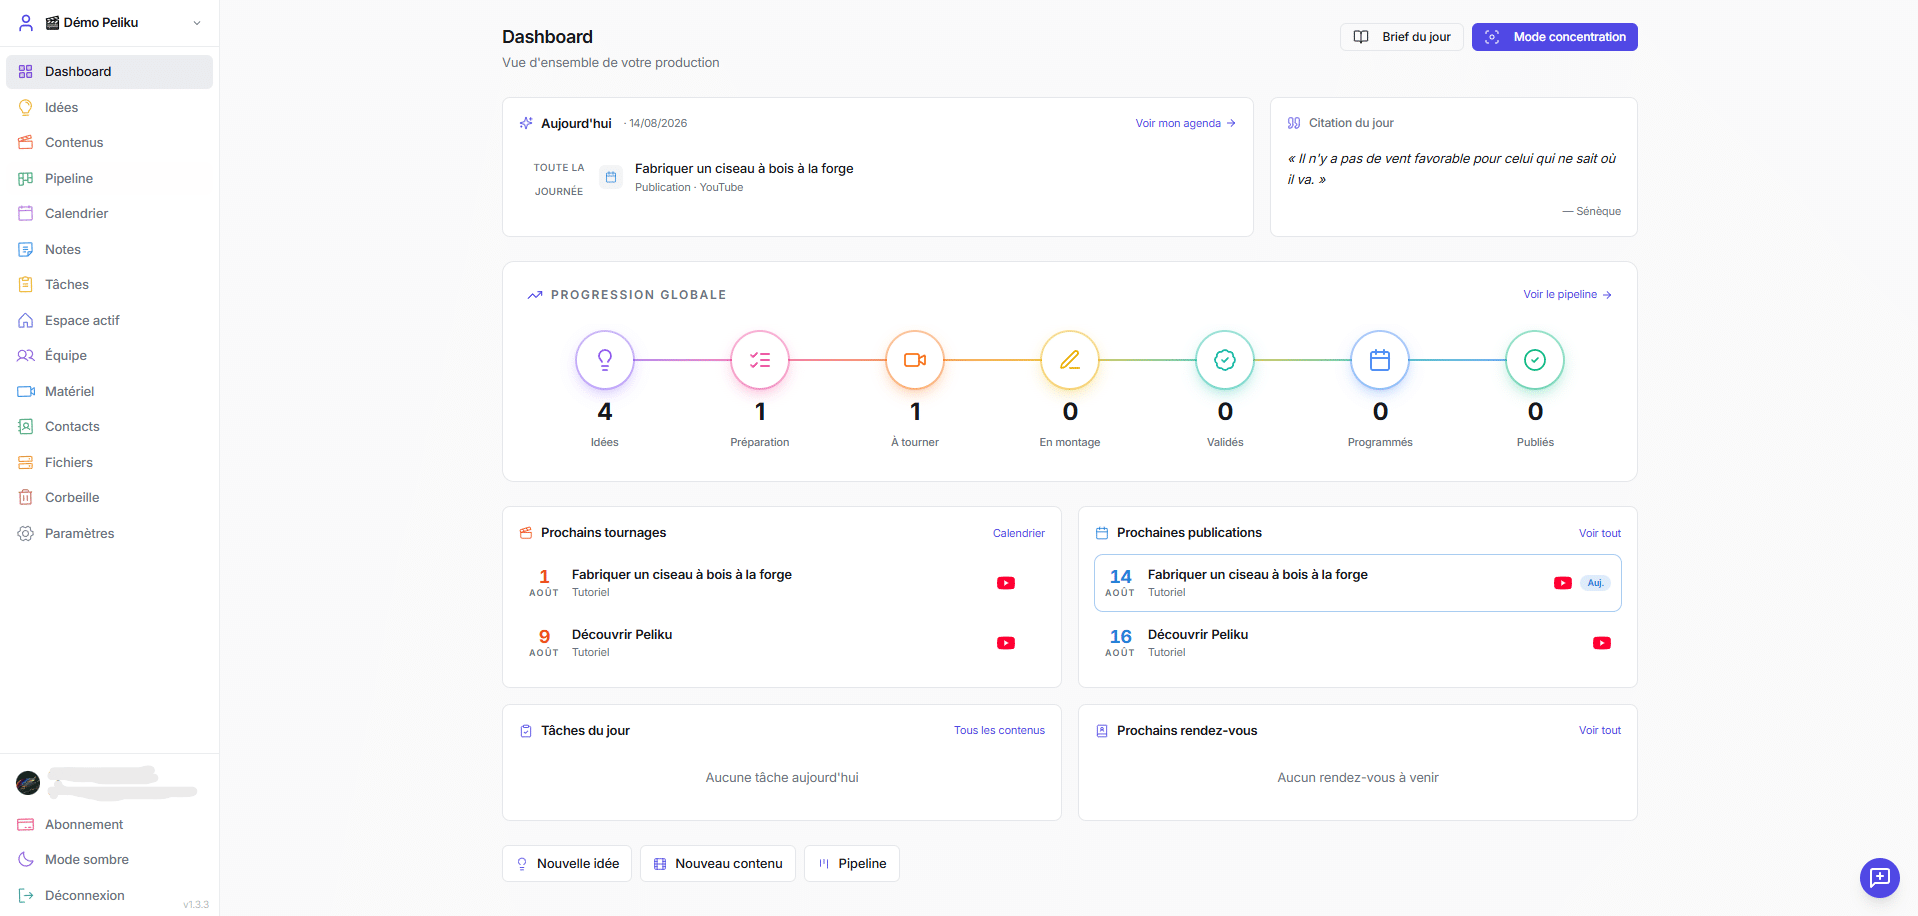The width and height of the screenshot is (1918, 916).
Task: Click YouTube icon on Découvrir Peliku tournage row
Action: 1006,643
